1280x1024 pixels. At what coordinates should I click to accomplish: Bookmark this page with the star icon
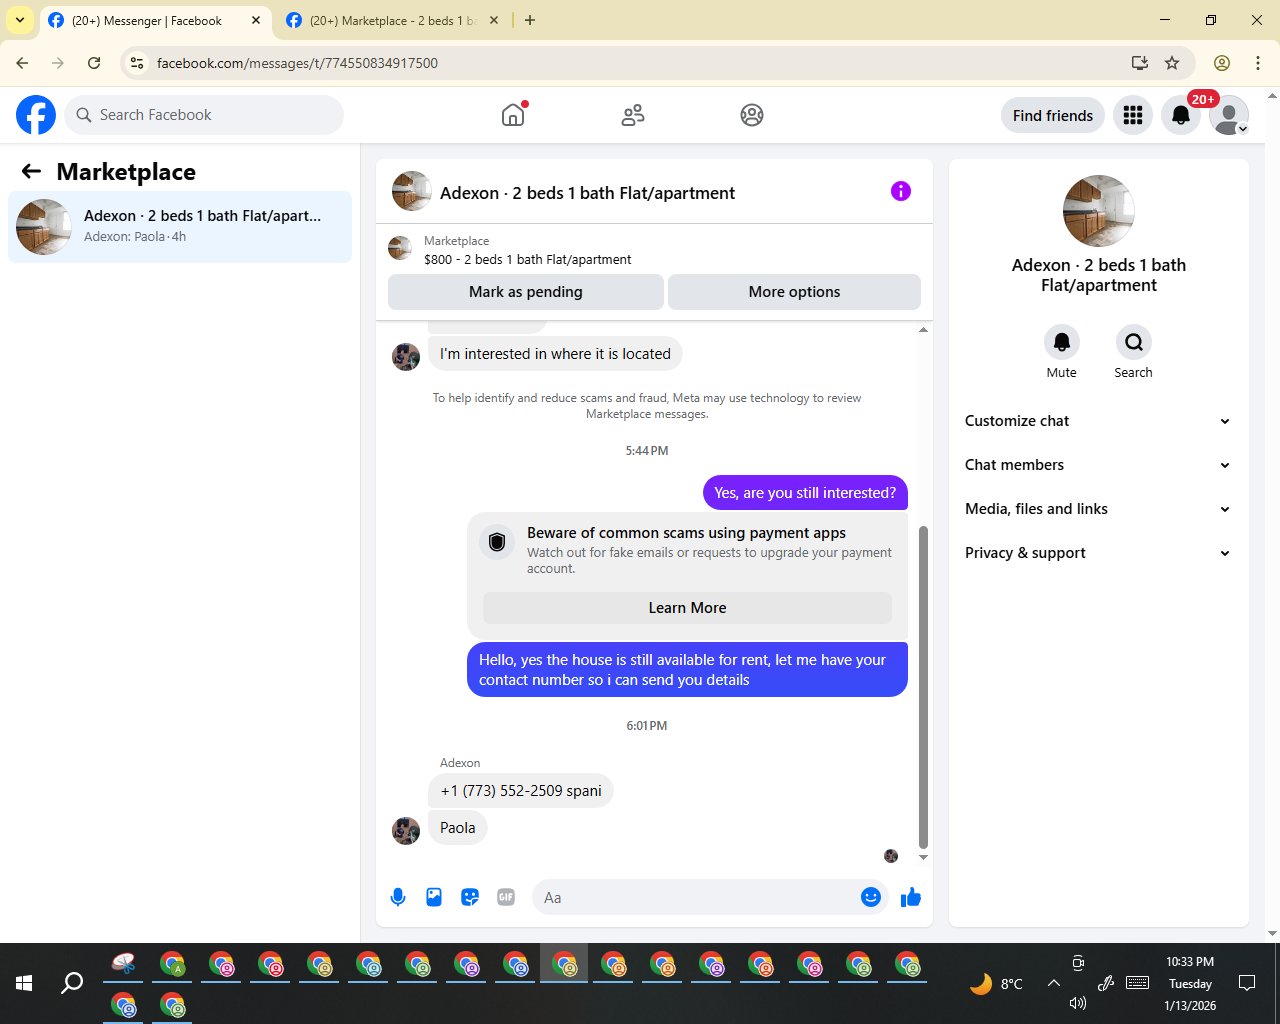pyautogui.click(x=1172, y=63)
